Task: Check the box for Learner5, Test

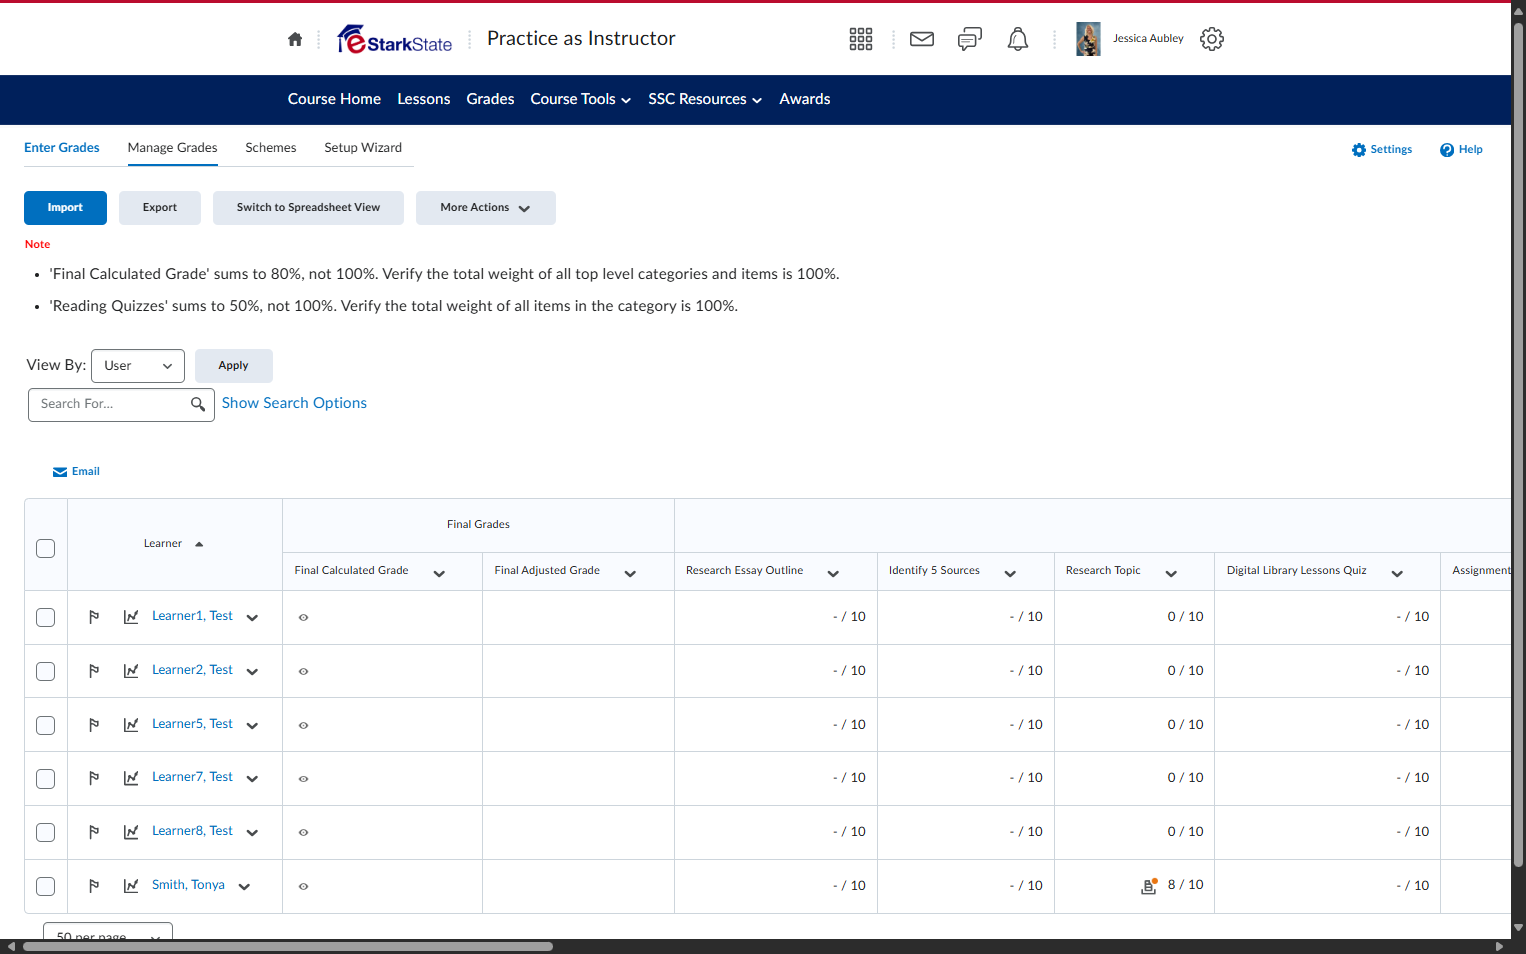Action: tap(46, 725)
